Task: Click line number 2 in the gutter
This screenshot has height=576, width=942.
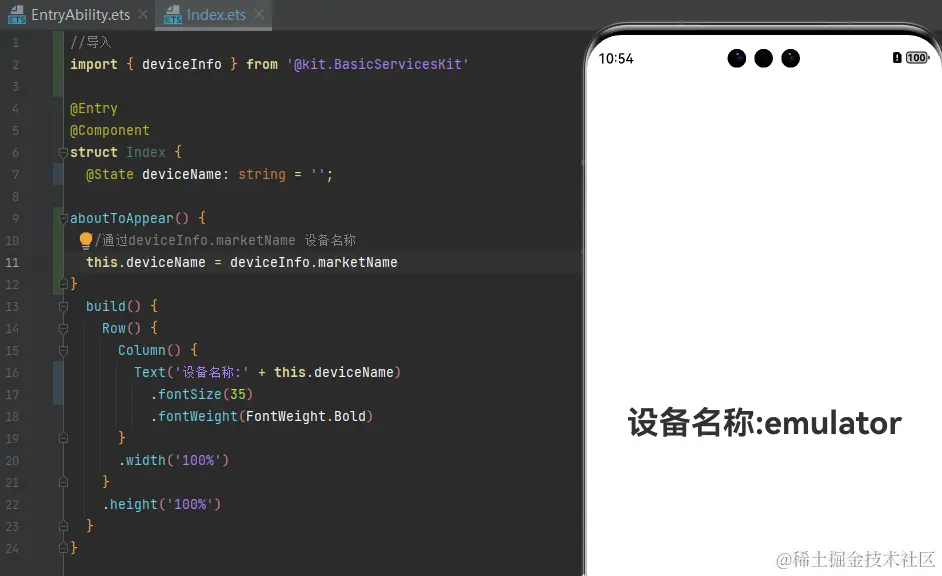Action: click(x=15, y=65)
